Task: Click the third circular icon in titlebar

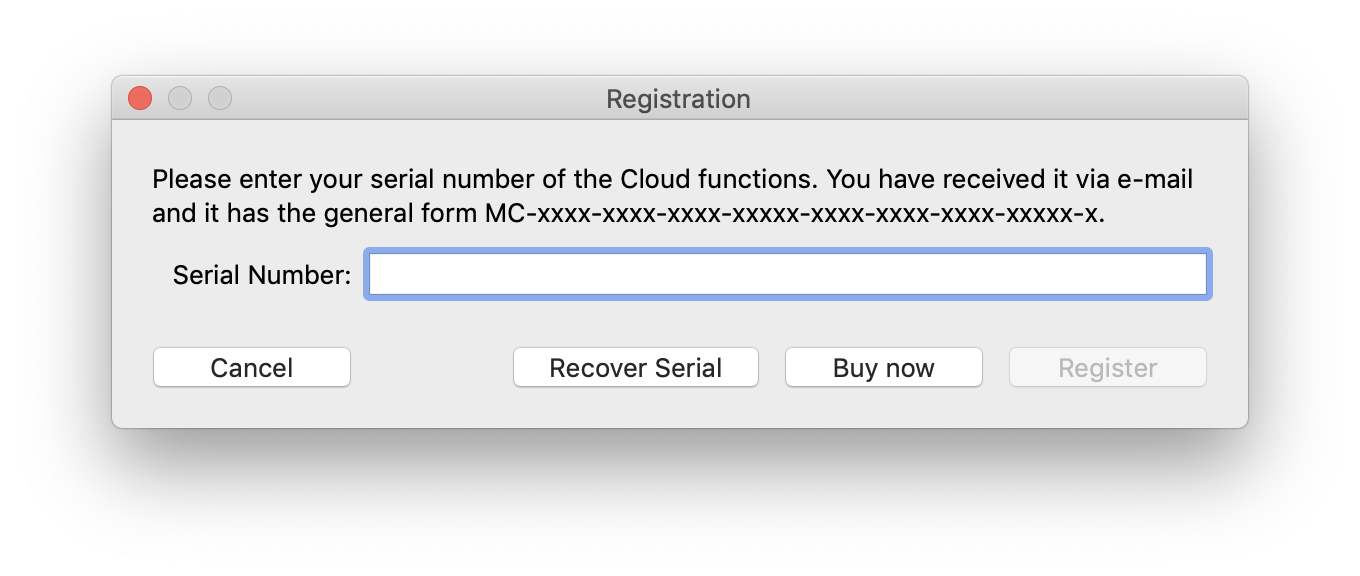Action: tap(219, 98)
